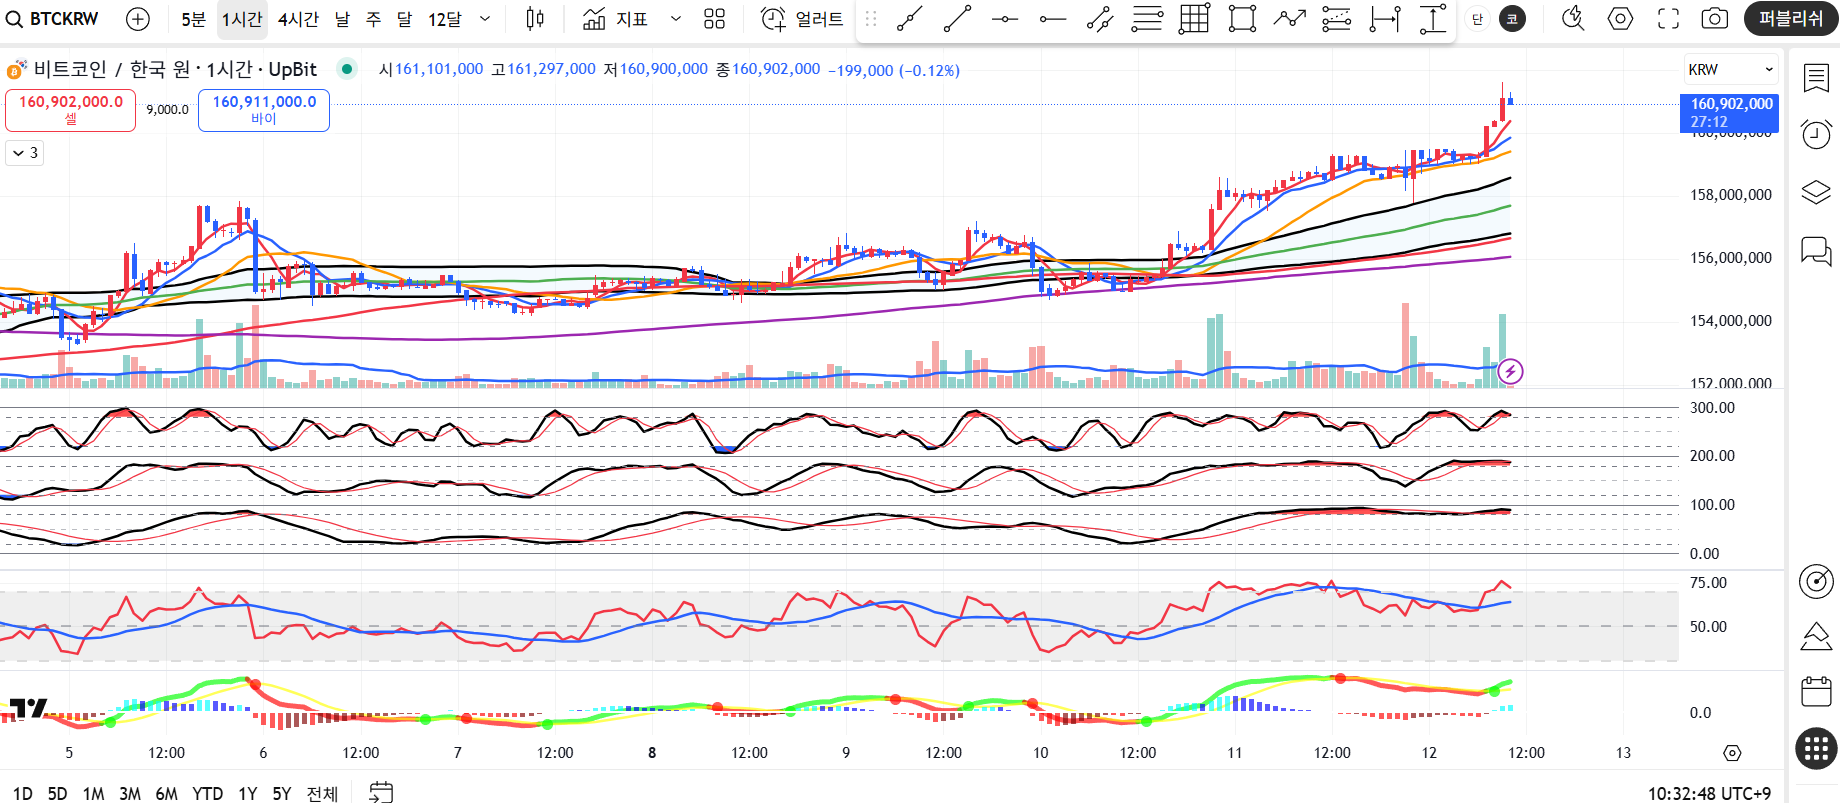Open the quick search lightning icon
This screenshot has width=1840, height=803.
pyautogui.click(x=1573, y=19)
